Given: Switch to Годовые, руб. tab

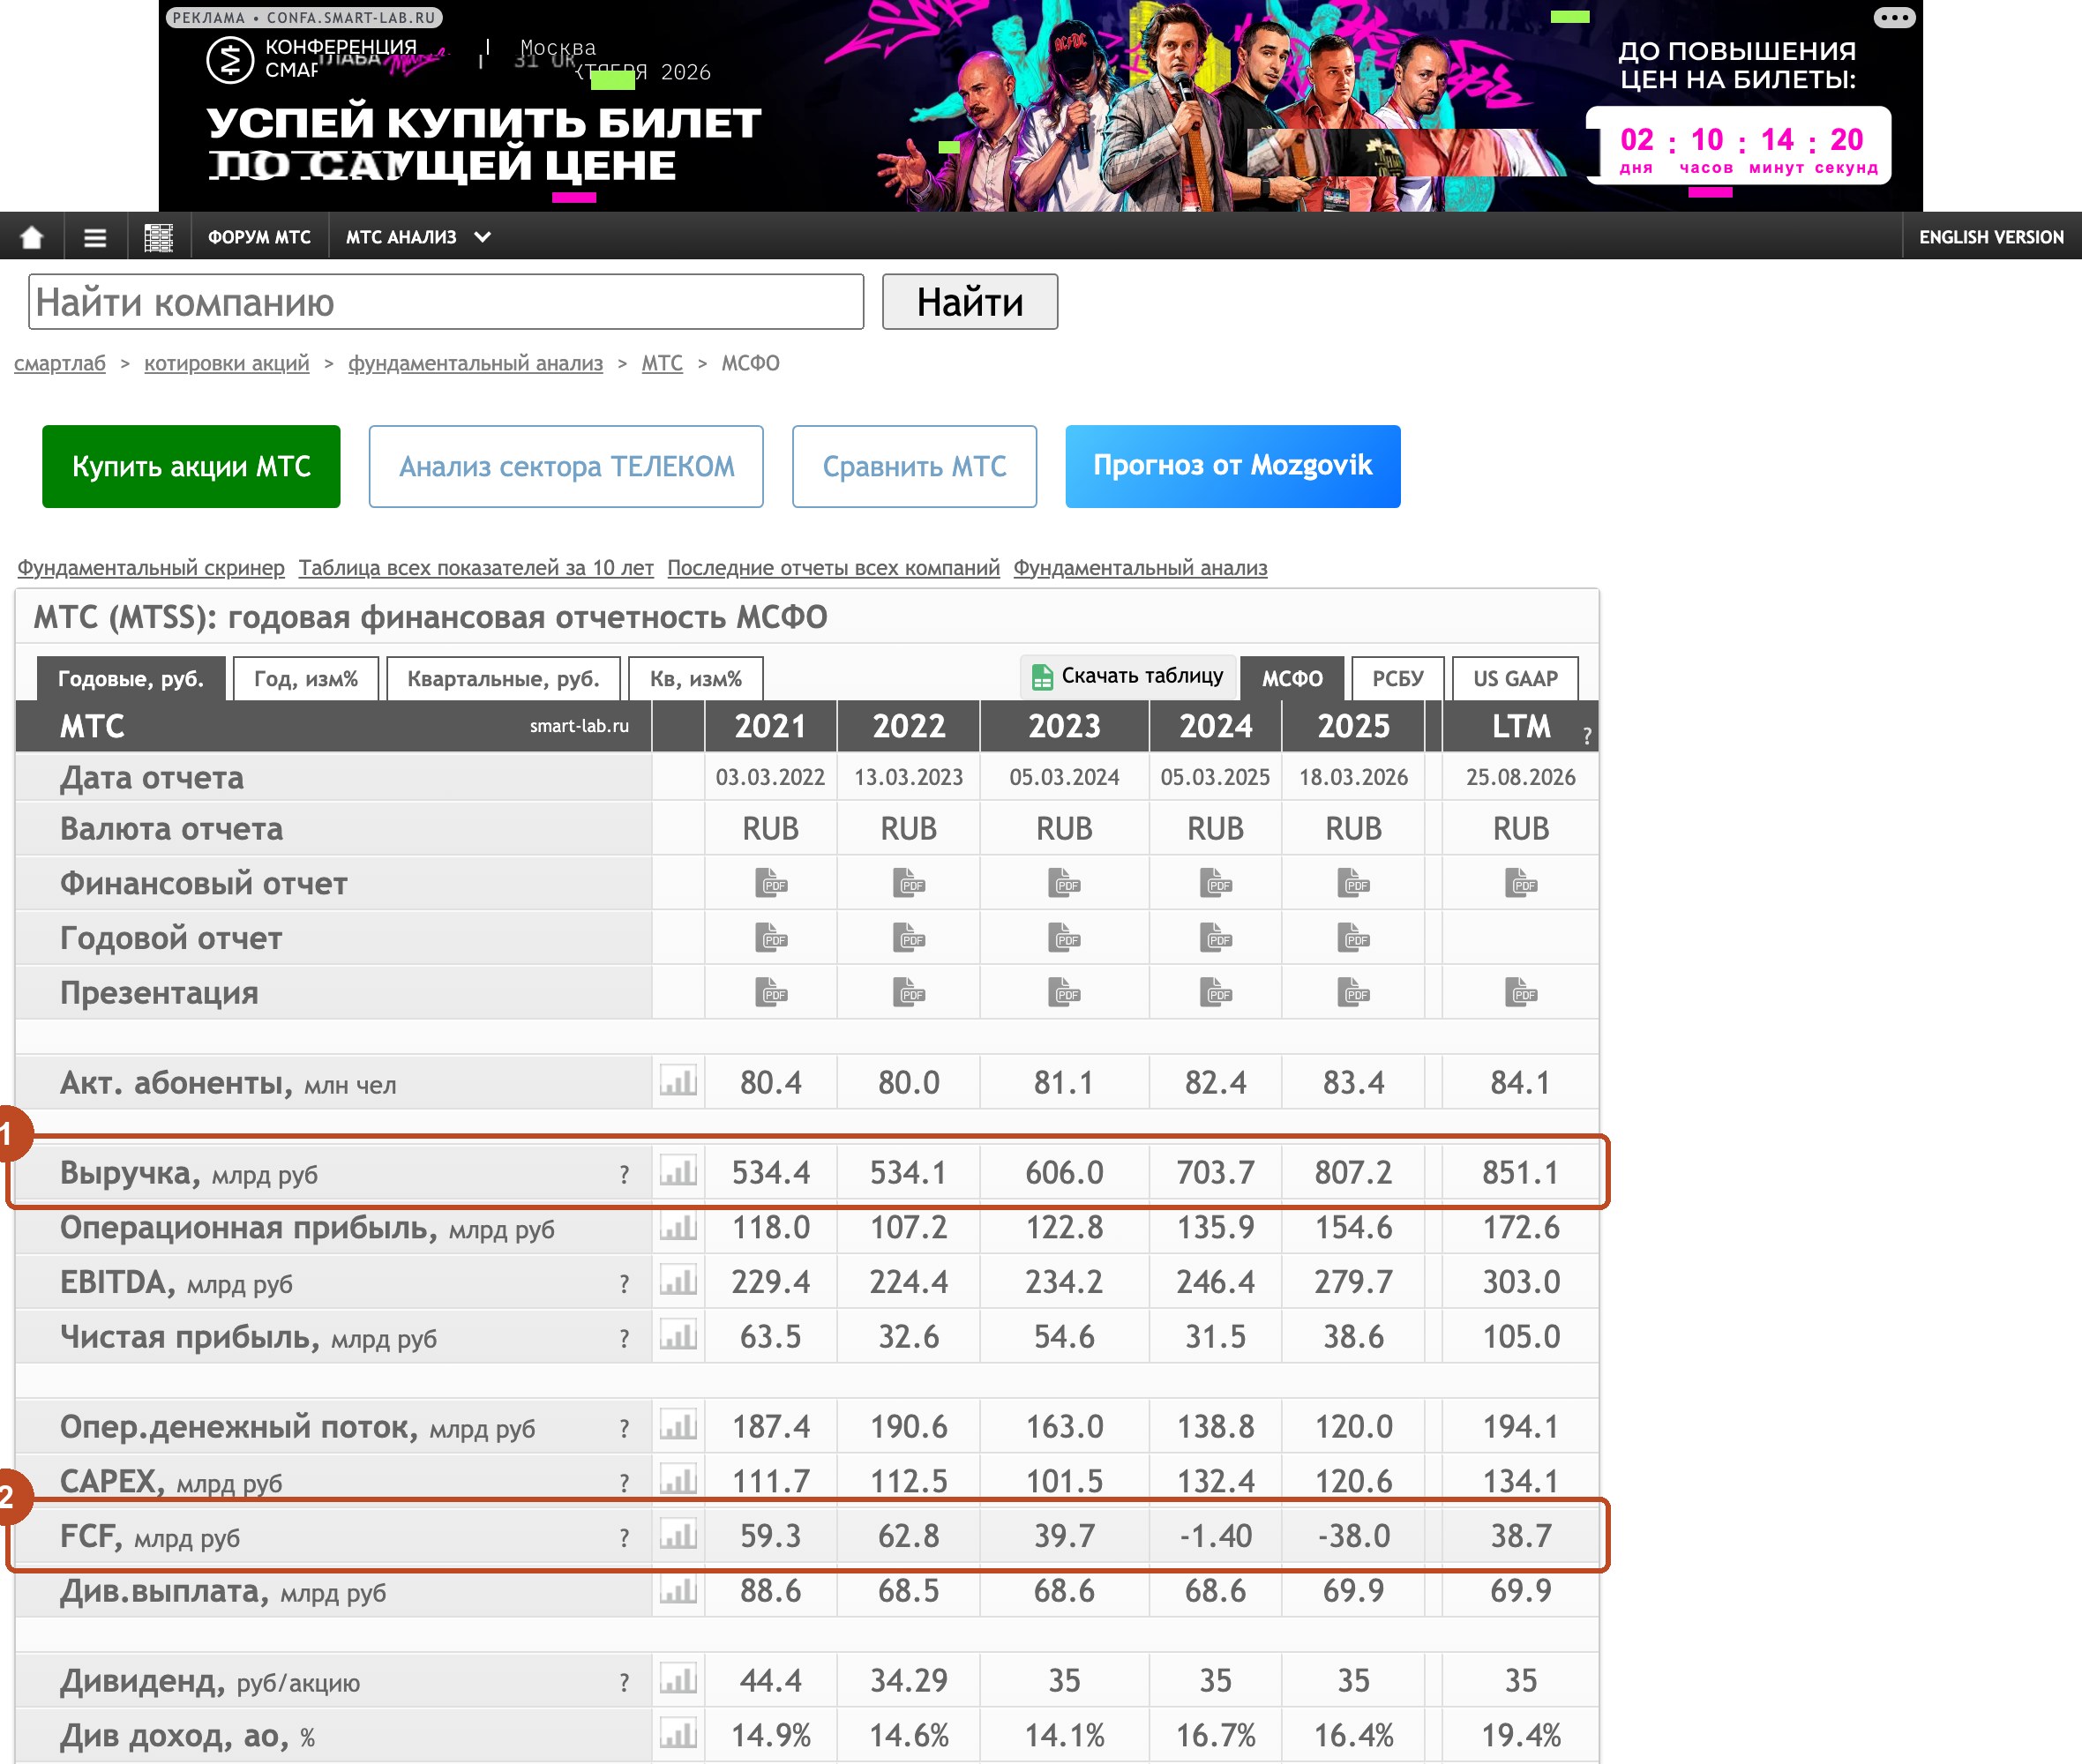Looking at the screenshot, I should tap(131, 679).
